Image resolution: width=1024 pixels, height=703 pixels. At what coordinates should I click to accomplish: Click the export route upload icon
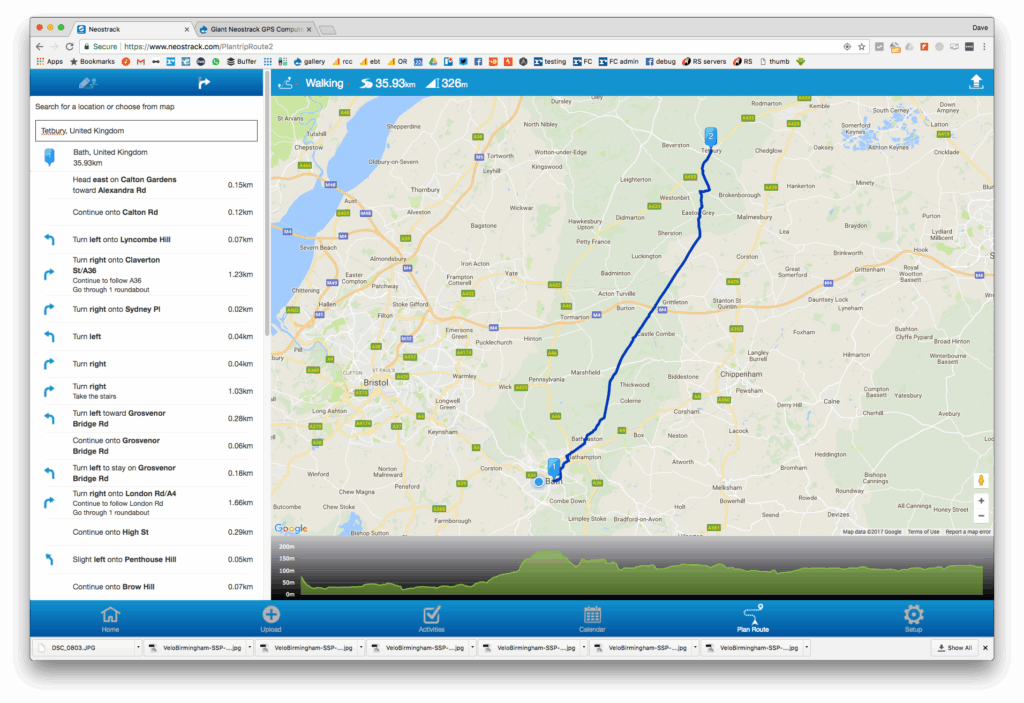[976, 82]
